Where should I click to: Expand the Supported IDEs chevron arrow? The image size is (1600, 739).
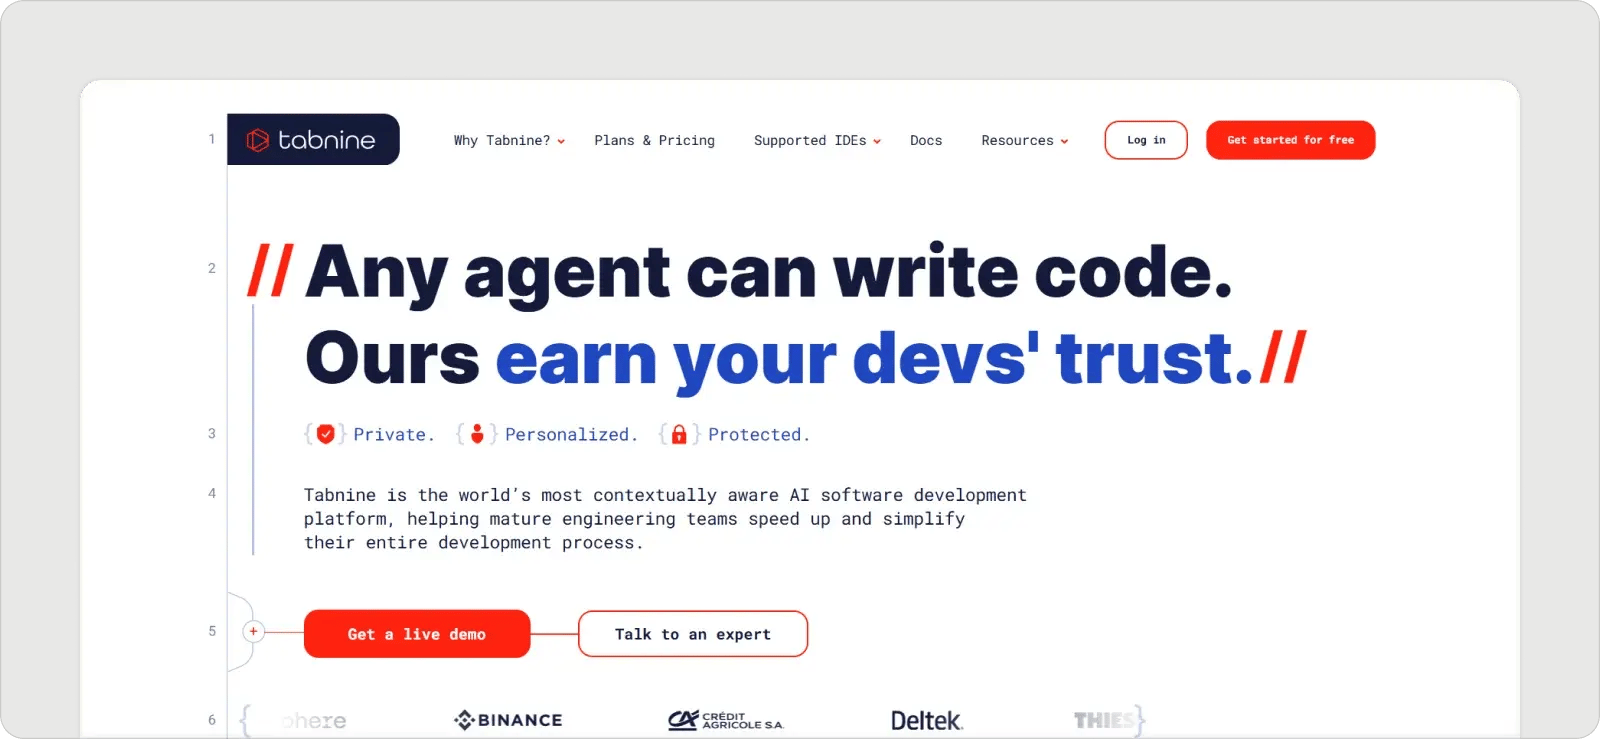(x=877, y=142)
